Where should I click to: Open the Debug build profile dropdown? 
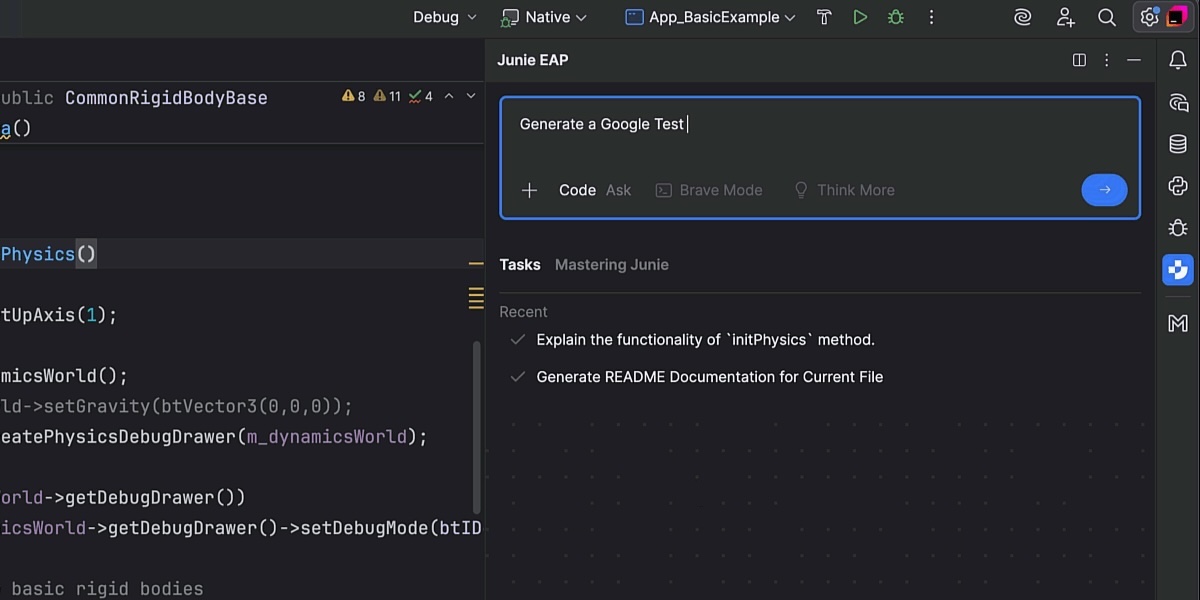click(444, 17)
